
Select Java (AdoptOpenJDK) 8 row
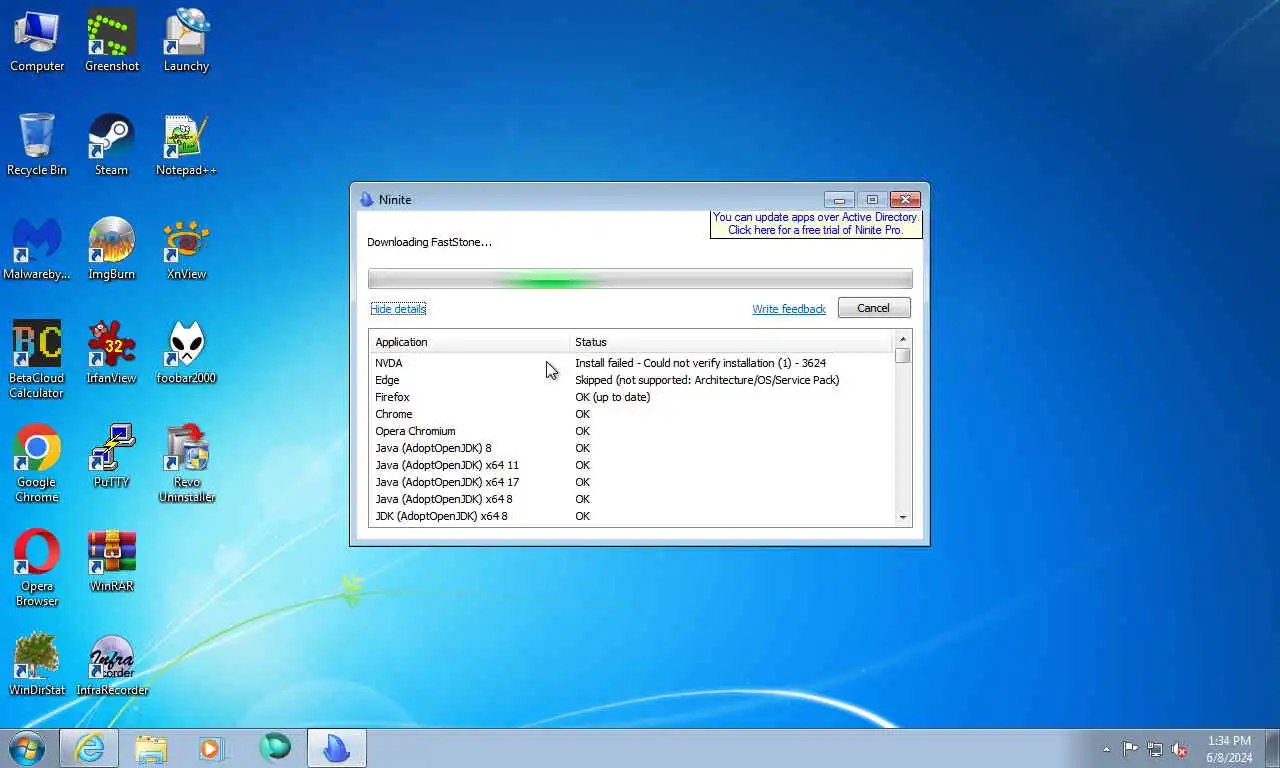[x=631, y=448]
